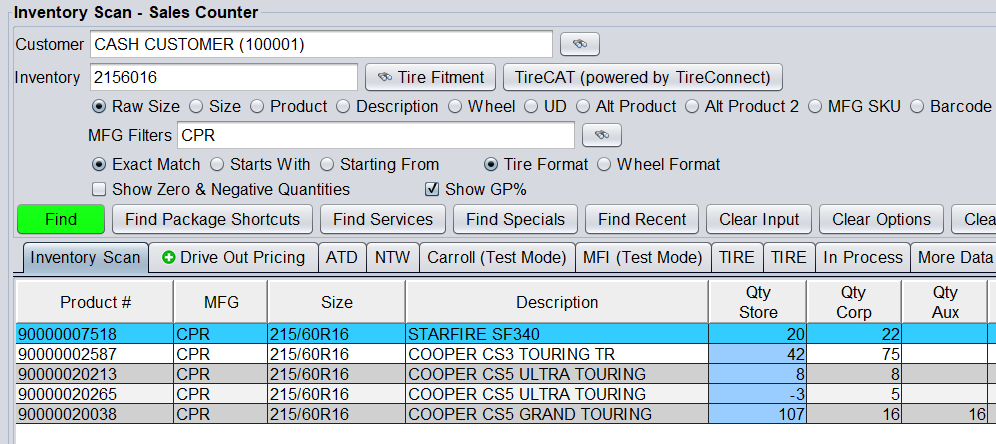Uncheck the Show GP% checkbox
Screen dimensions: 996x444
tap(433, 189)
